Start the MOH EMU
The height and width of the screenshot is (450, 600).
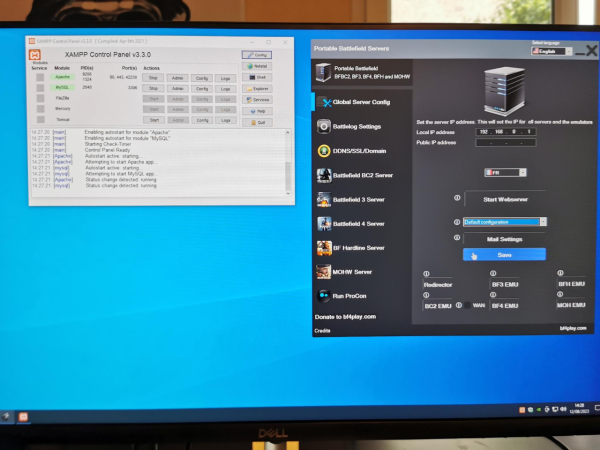pyautogui.click(x=571, y=305)
